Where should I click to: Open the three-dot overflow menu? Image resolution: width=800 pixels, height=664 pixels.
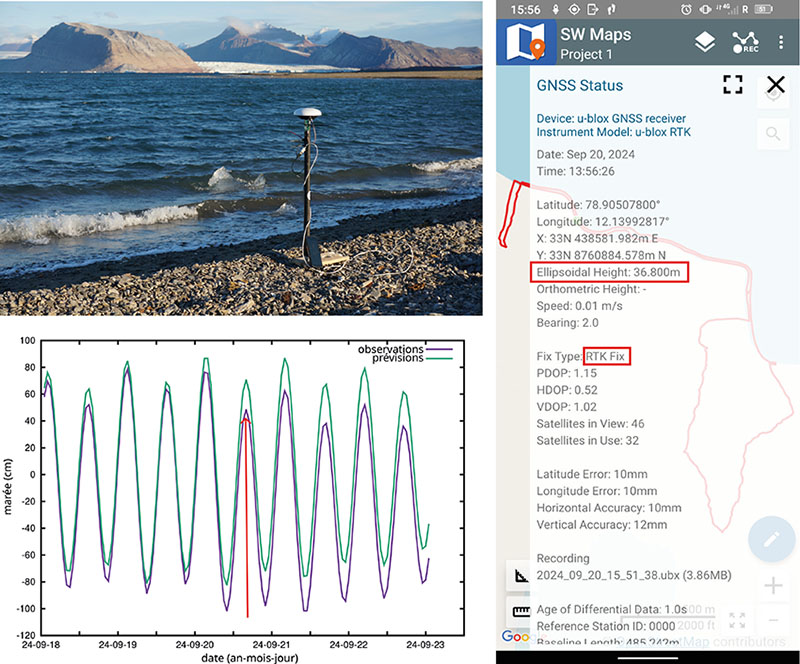pyautogui.click(x=781, y=42)
